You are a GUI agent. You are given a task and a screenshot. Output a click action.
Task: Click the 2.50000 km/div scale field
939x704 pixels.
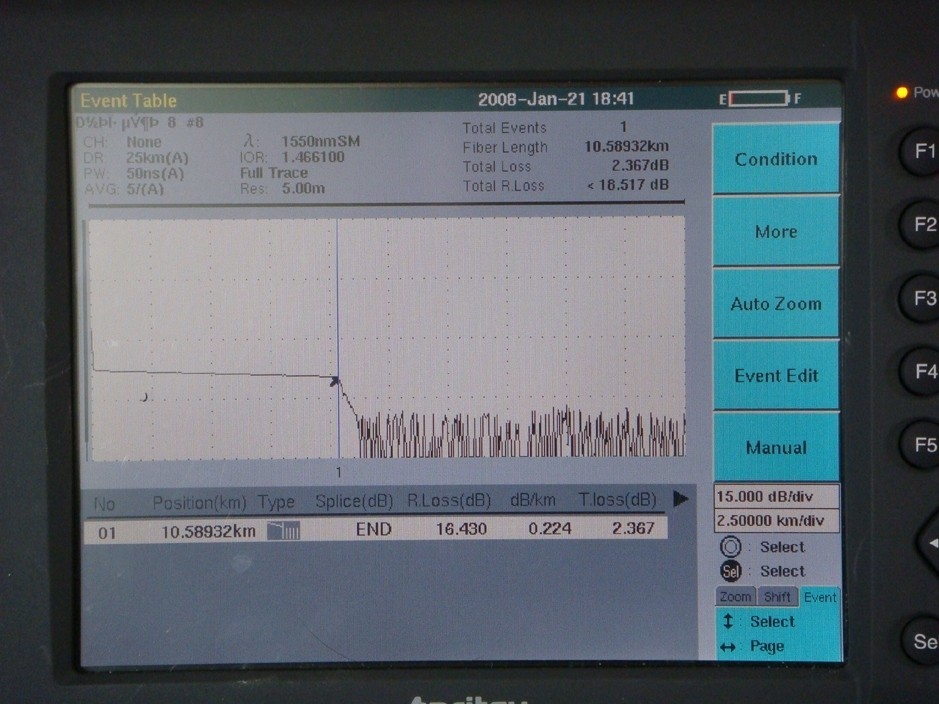coord(777,520)
